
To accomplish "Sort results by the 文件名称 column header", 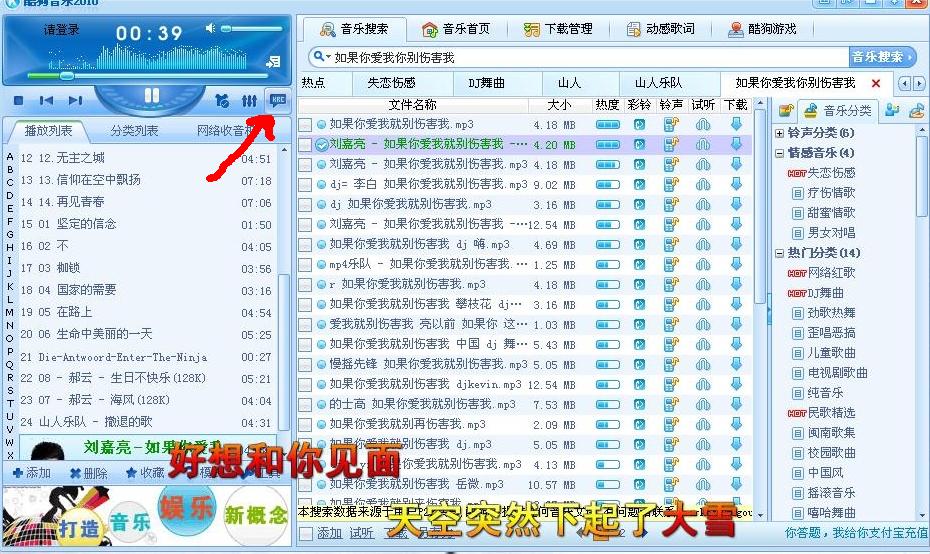I will [x=413, y=105].
